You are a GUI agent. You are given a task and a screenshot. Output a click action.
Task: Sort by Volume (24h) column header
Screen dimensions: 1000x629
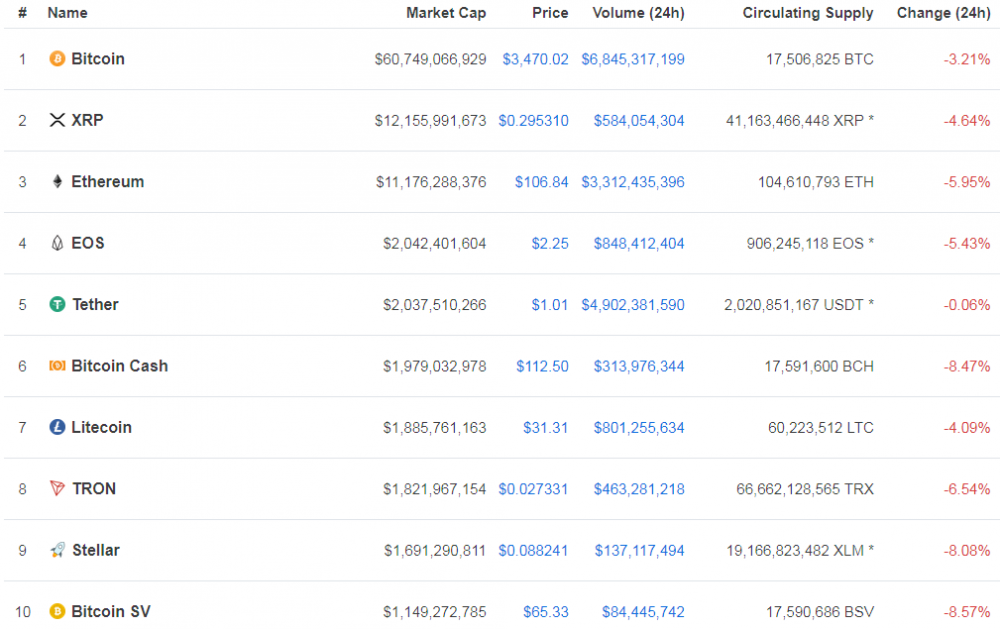(x=638, y=13)
